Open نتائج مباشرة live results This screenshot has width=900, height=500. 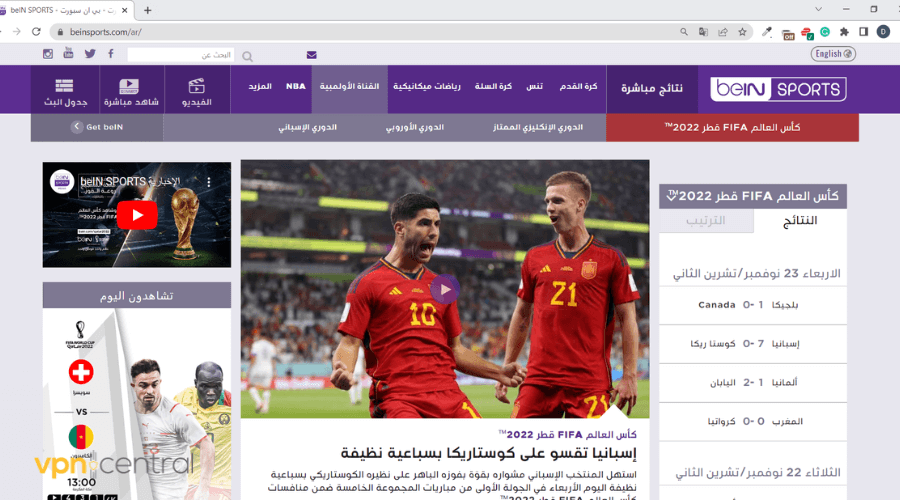652,88
